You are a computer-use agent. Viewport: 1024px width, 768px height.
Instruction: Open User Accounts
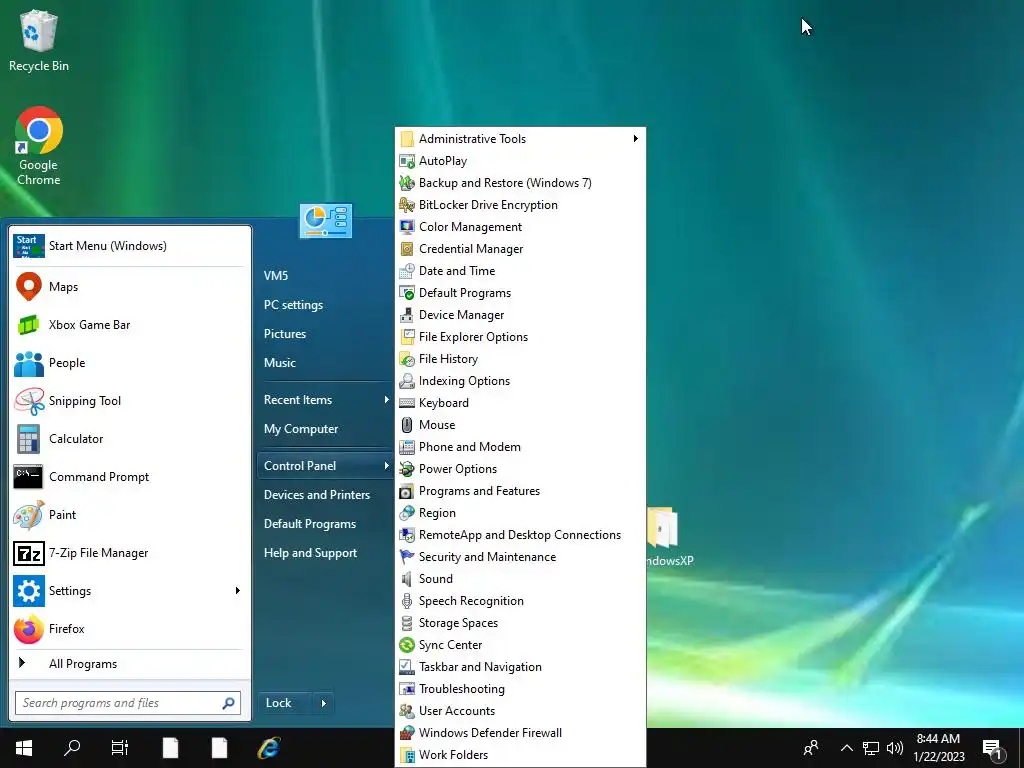coord(520,711)
